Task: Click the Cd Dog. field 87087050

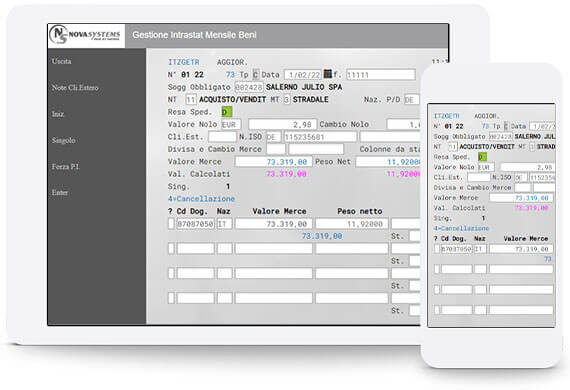Action: point(196,224)
